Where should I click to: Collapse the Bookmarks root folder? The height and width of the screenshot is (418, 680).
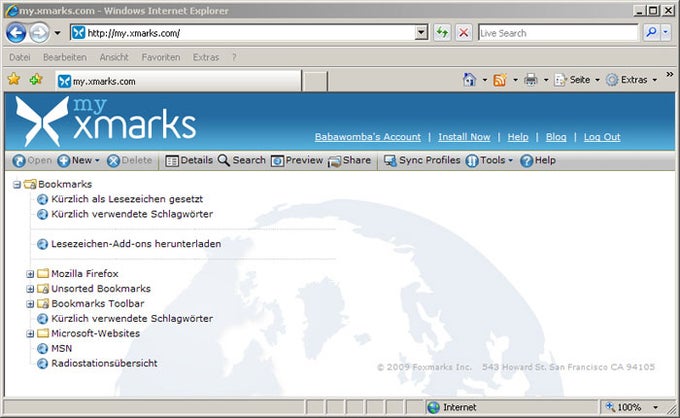pos(16,185)
